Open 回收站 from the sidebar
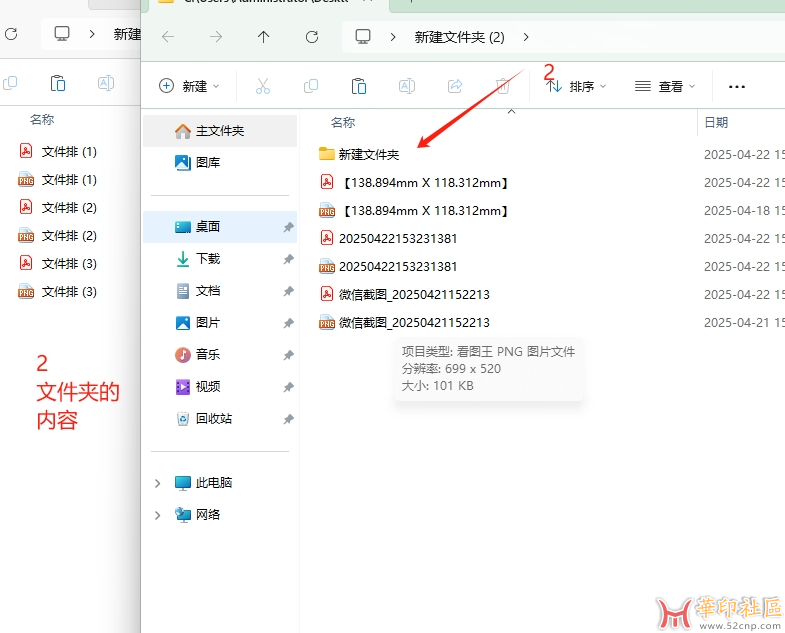Screen dimensions: 785x633 pyautogui.click(x=213, y=419)
